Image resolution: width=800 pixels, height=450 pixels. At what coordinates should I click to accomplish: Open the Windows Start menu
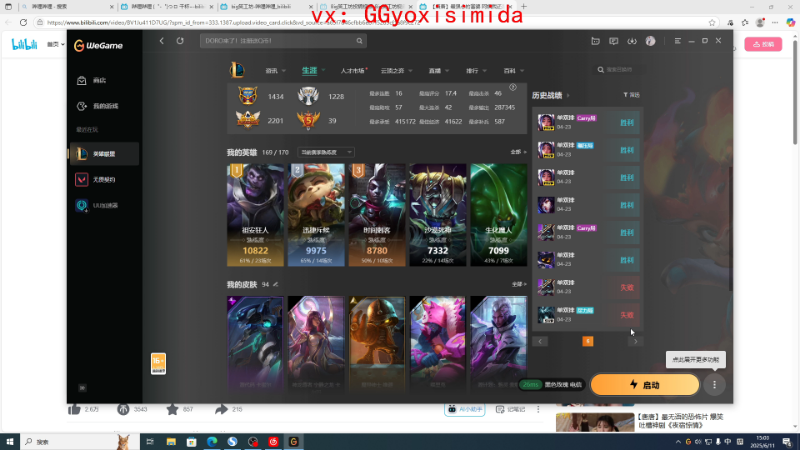10,442
